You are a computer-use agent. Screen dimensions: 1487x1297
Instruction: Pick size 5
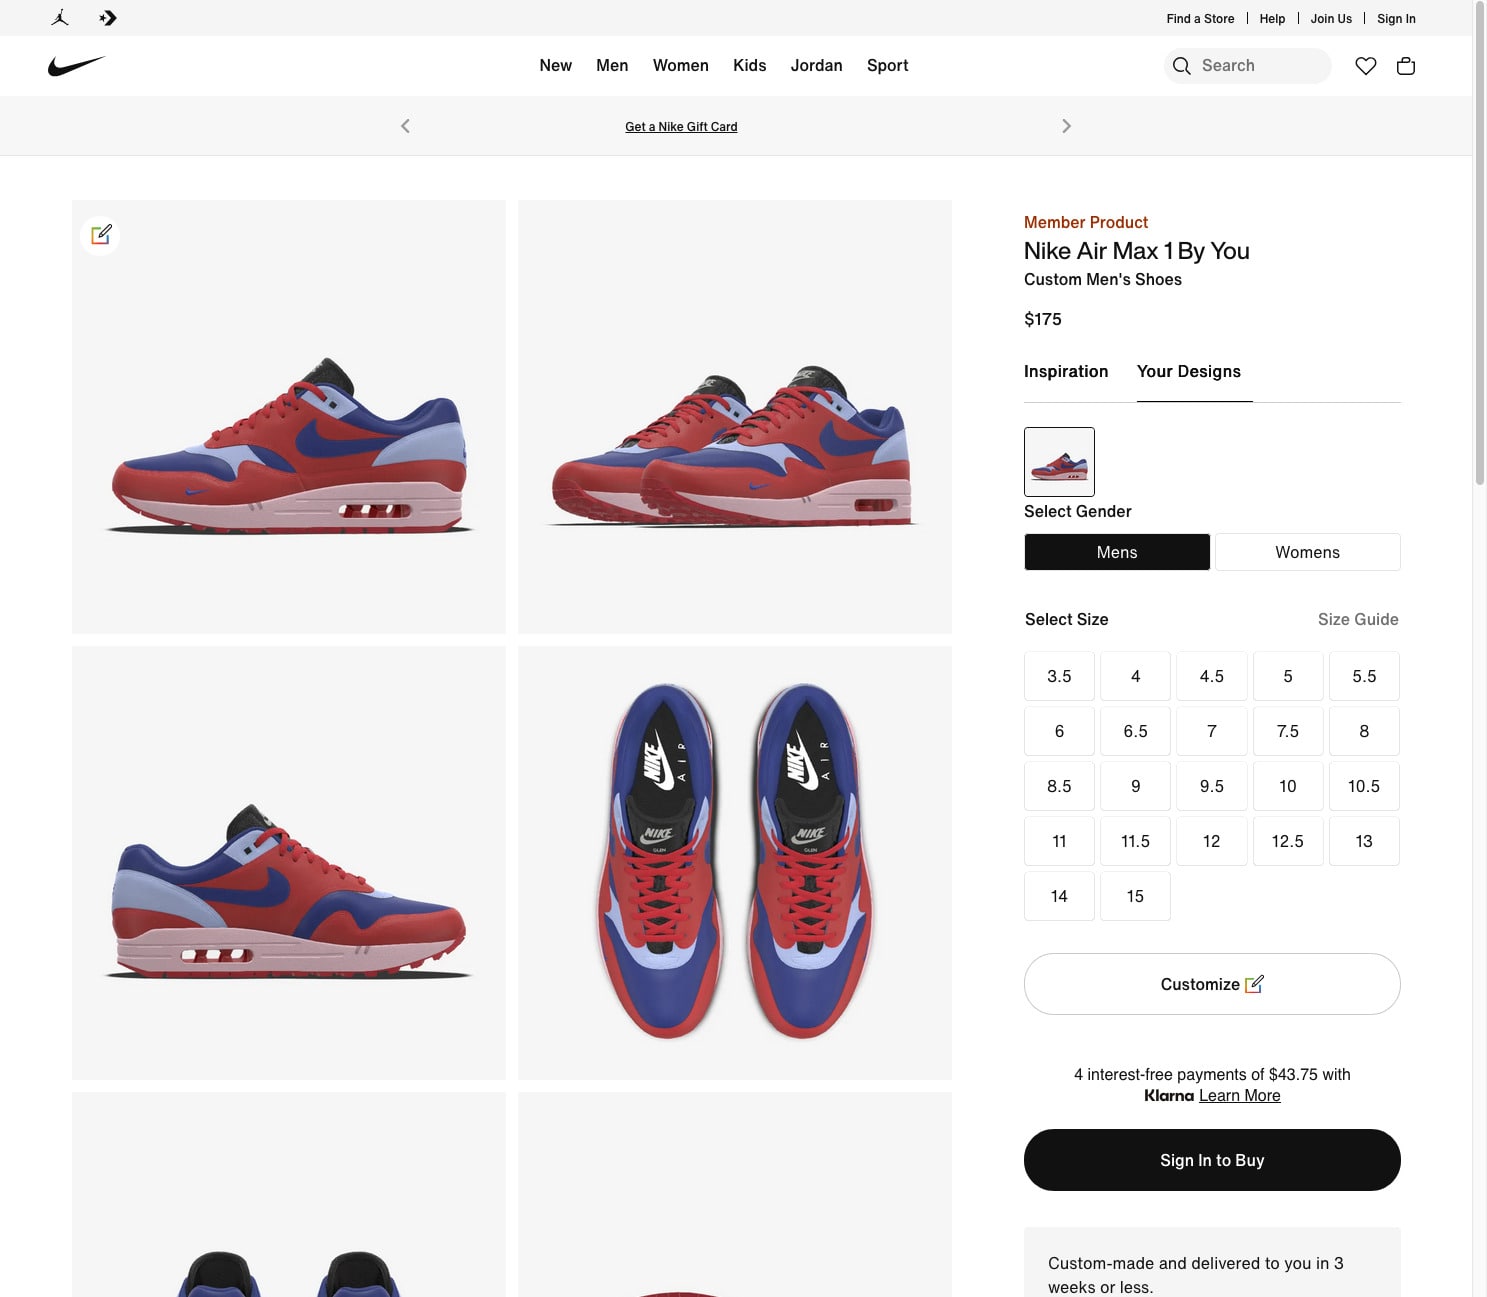[x=1288, y=676]
